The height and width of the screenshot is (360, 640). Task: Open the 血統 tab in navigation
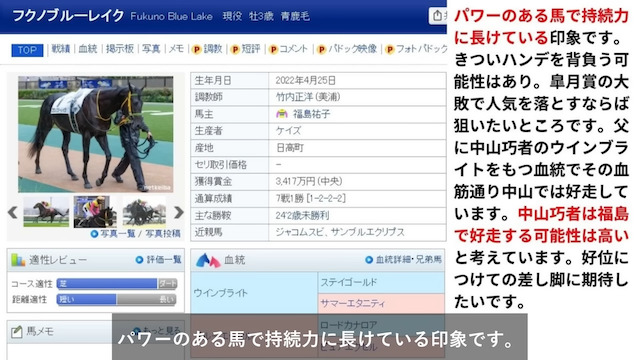pyautogui.click(x=88, y=49)
